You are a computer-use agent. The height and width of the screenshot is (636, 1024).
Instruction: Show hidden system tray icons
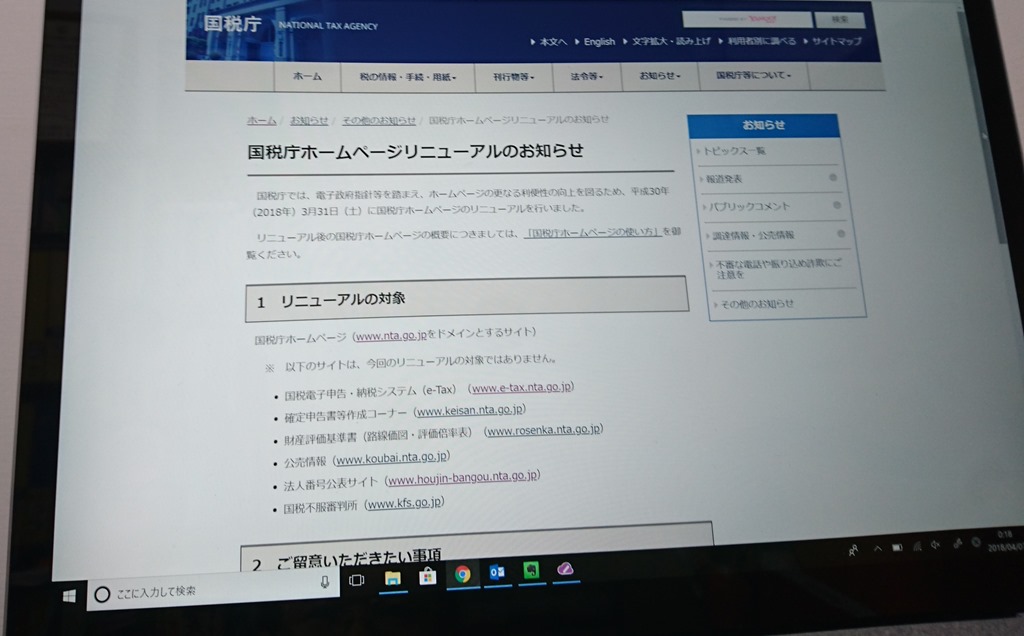(878, 549)
